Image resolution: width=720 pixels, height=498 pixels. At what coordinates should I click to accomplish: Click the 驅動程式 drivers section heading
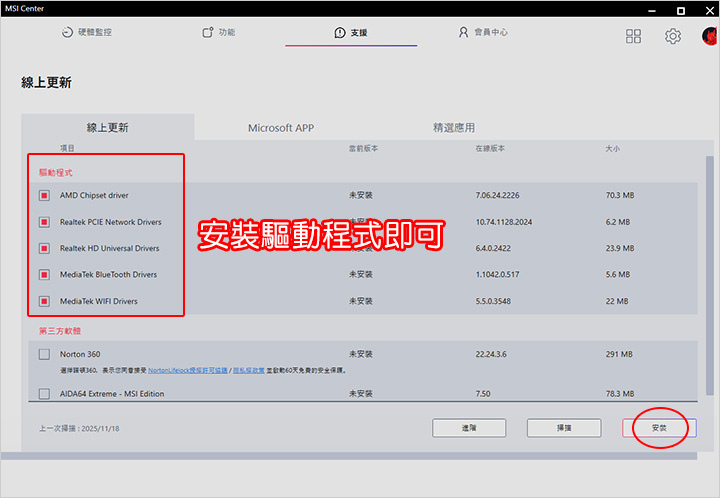56,173
